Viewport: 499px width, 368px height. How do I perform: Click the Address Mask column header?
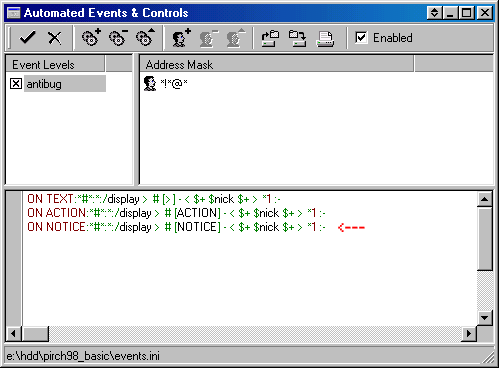pos(276,64)
